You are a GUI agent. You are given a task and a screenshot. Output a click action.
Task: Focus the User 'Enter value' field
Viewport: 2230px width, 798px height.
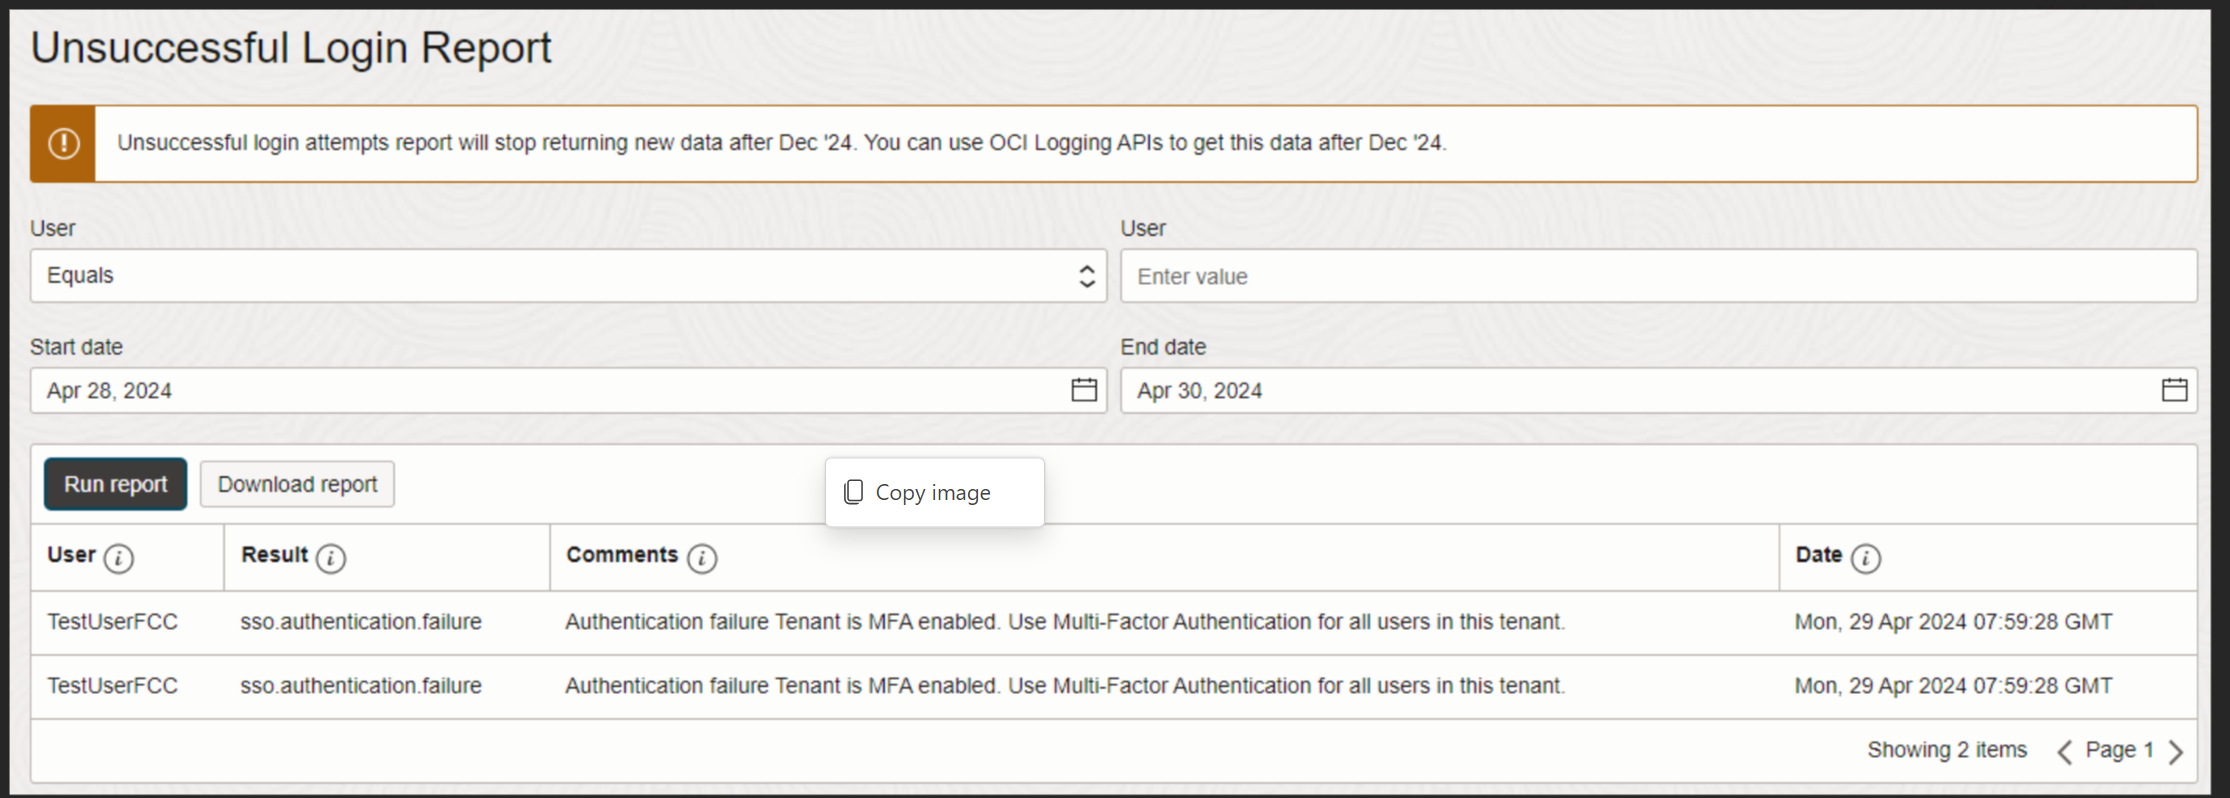tap(1659, 276)
